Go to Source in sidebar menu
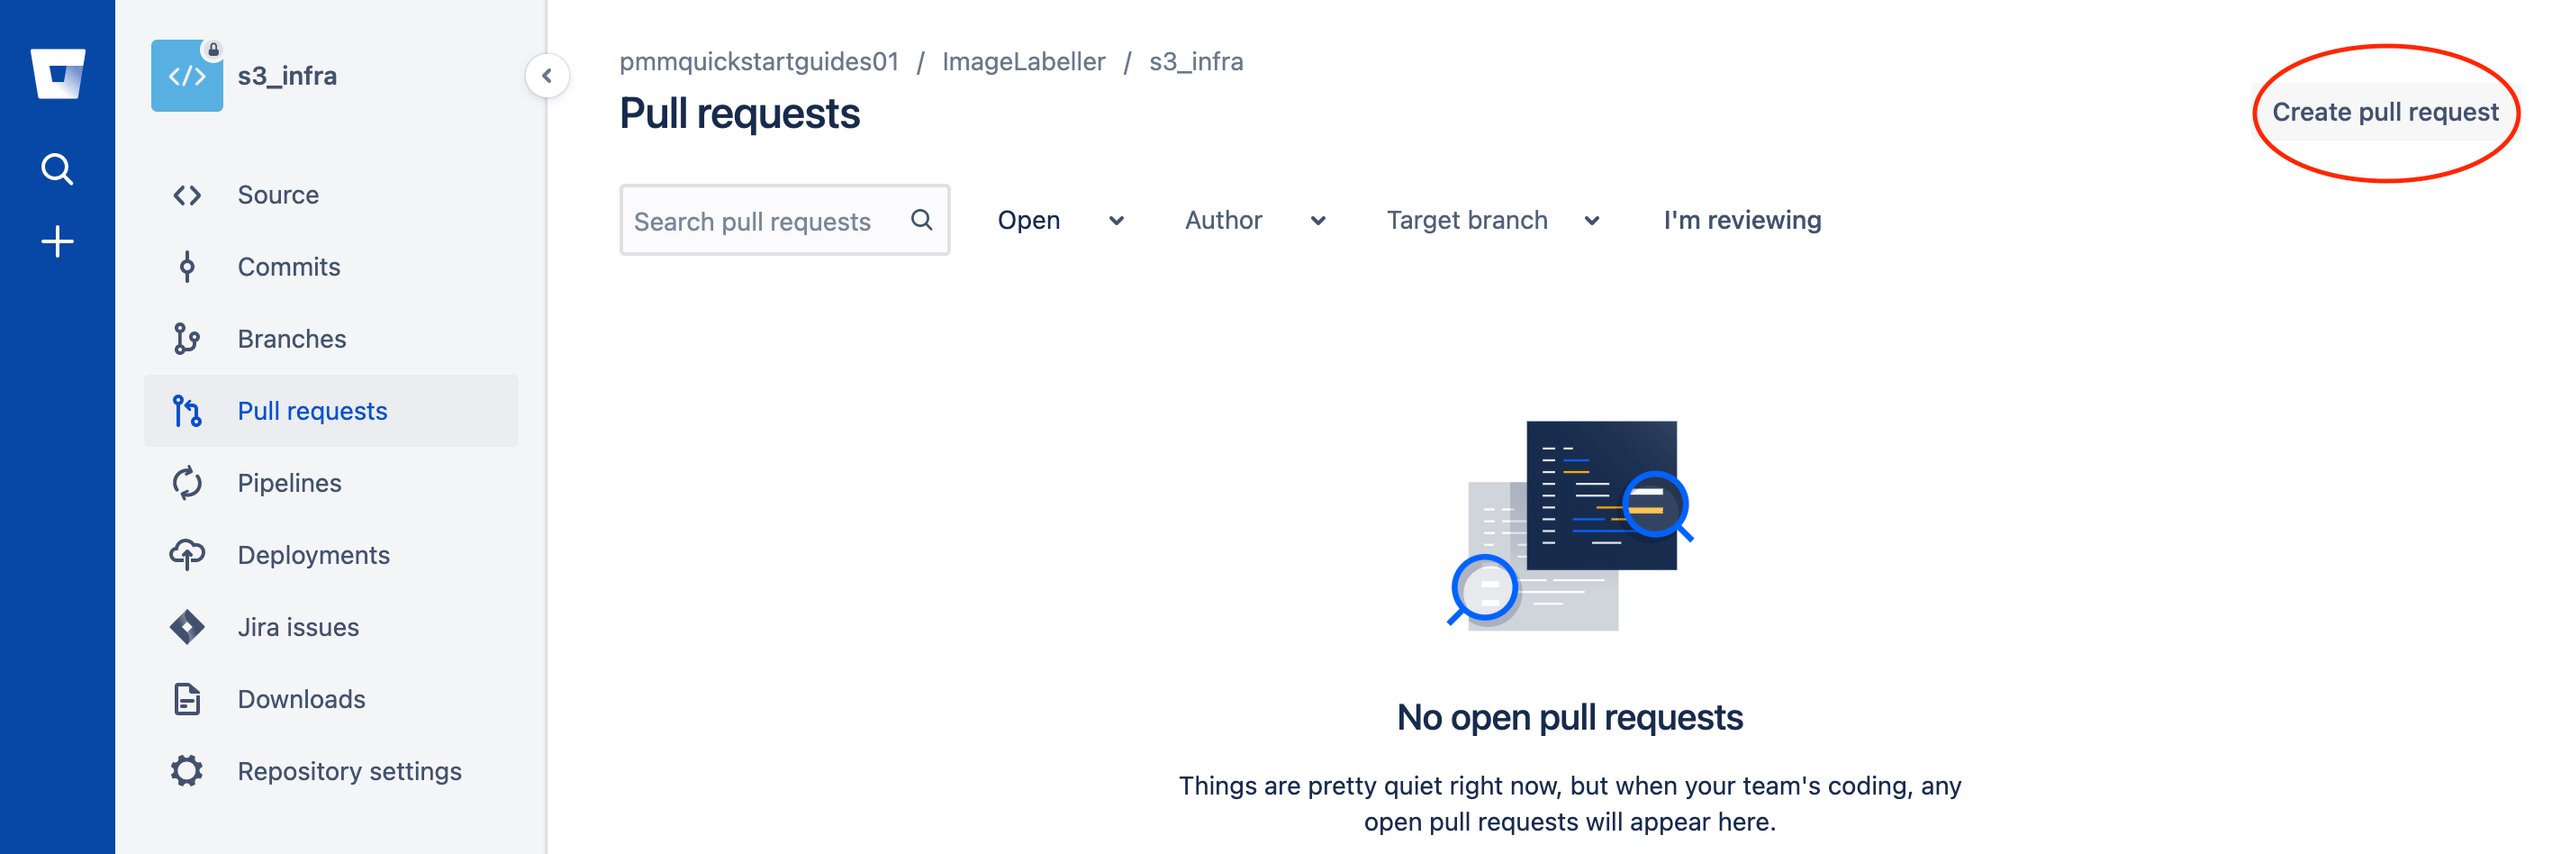Image resolution: width=2552 pixels, height=854 pixels. pyautogui.click(x=278, y=195)
